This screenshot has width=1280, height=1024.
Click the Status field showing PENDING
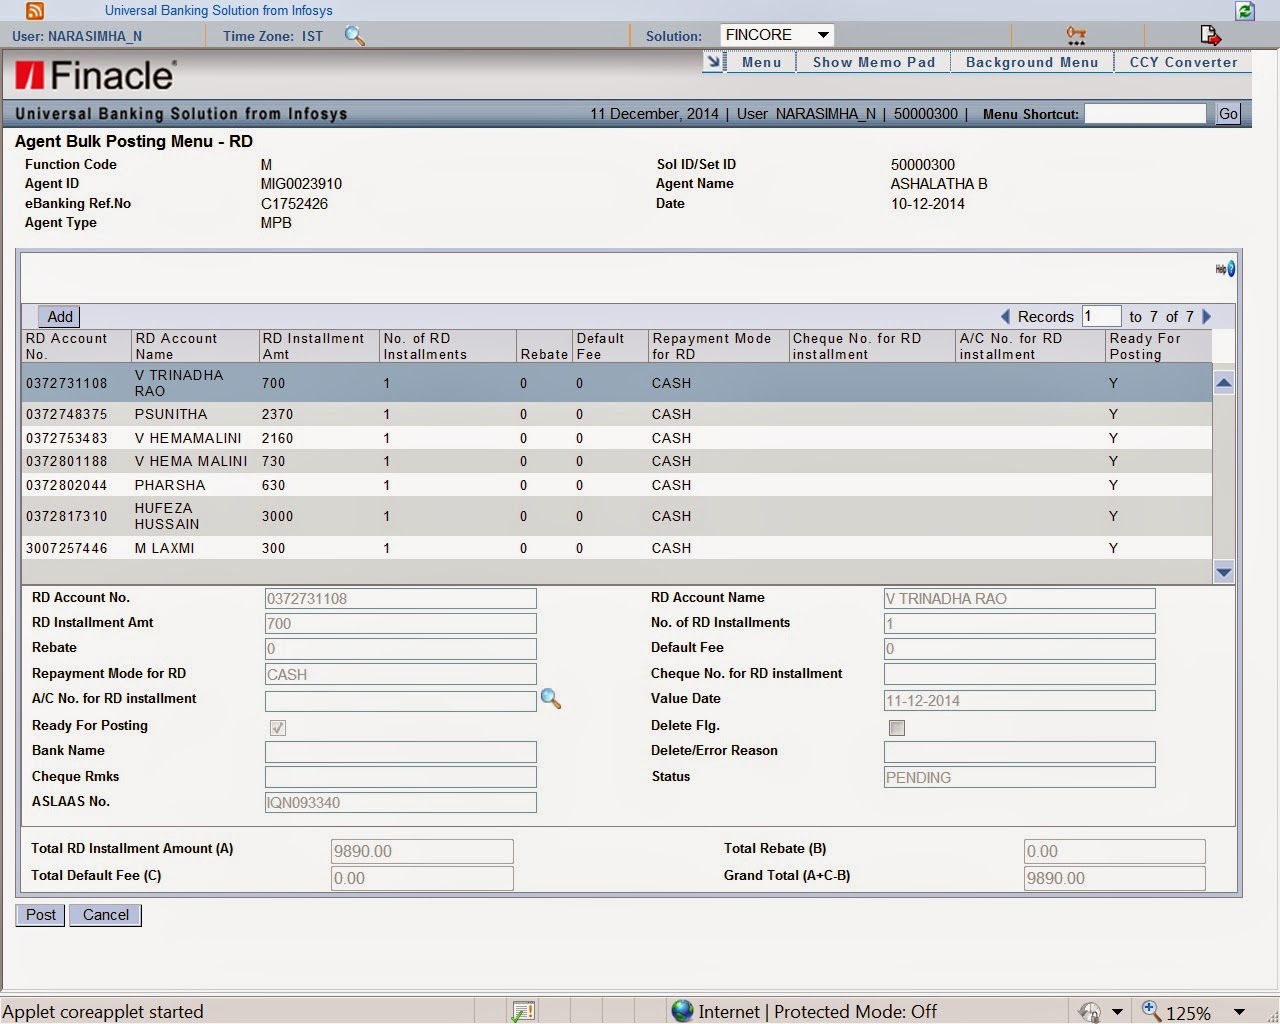(x=1019, y=777)
